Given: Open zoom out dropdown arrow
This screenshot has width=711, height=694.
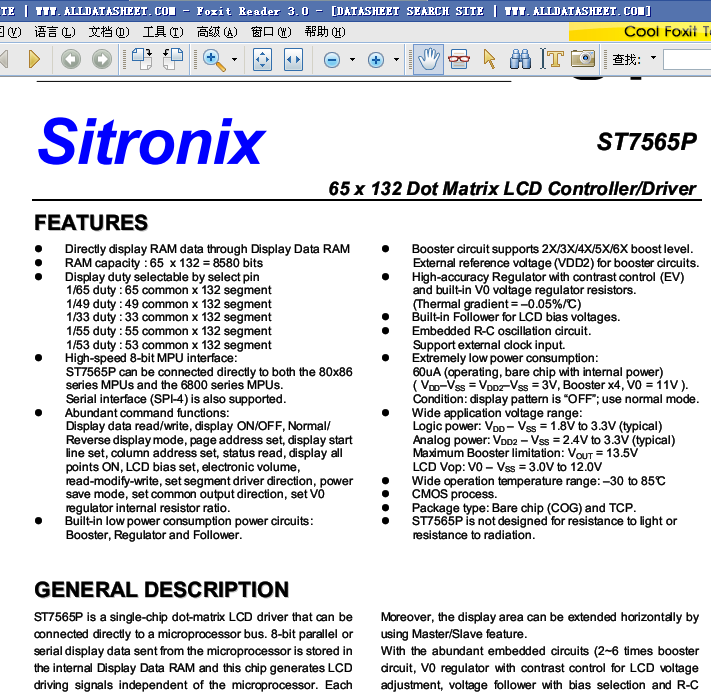Looking at the screenshot, I should point(352,59).
